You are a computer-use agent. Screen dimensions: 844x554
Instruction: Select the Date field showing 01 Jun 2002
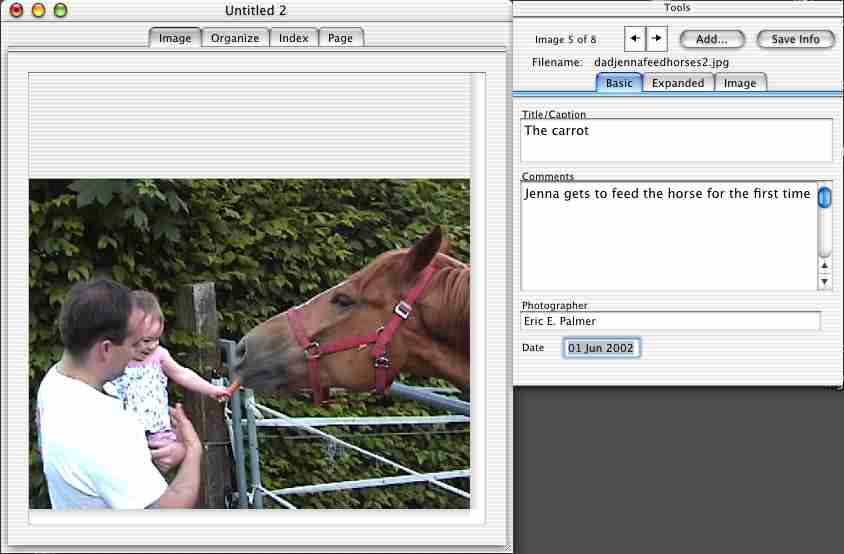601,348
